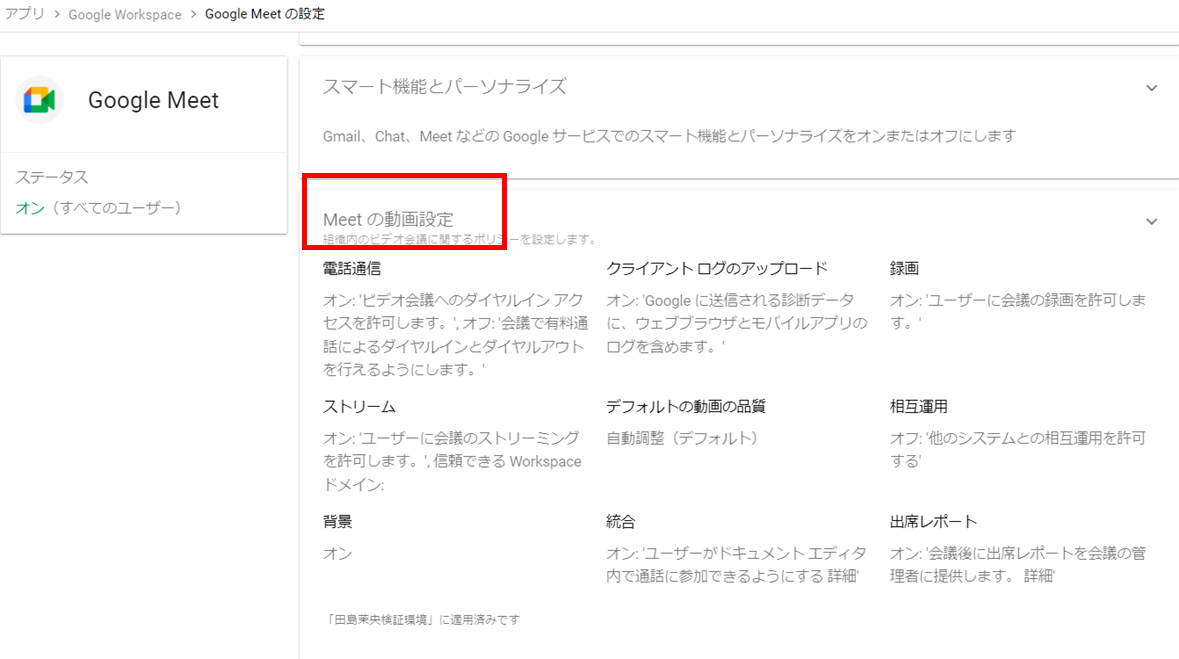The width and height of the screenshot is (1179, 659).
Task: Open the ステータス label in the sidebar
Action: tap(52, 178)
